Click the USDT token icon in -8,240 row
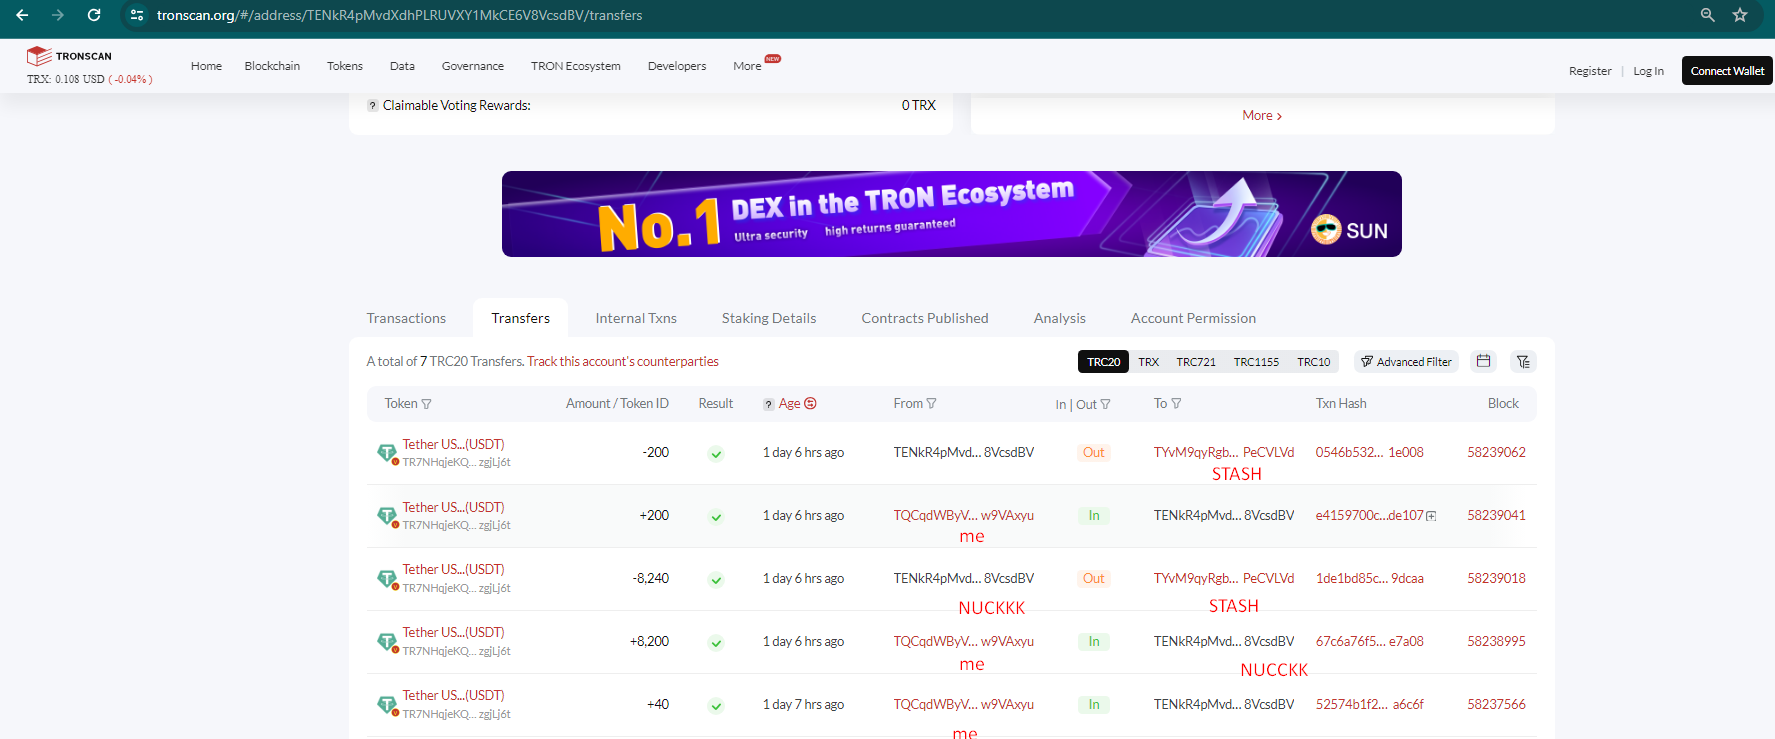The height and width of the screenshot is (739, 1775). tap(387, 579)
